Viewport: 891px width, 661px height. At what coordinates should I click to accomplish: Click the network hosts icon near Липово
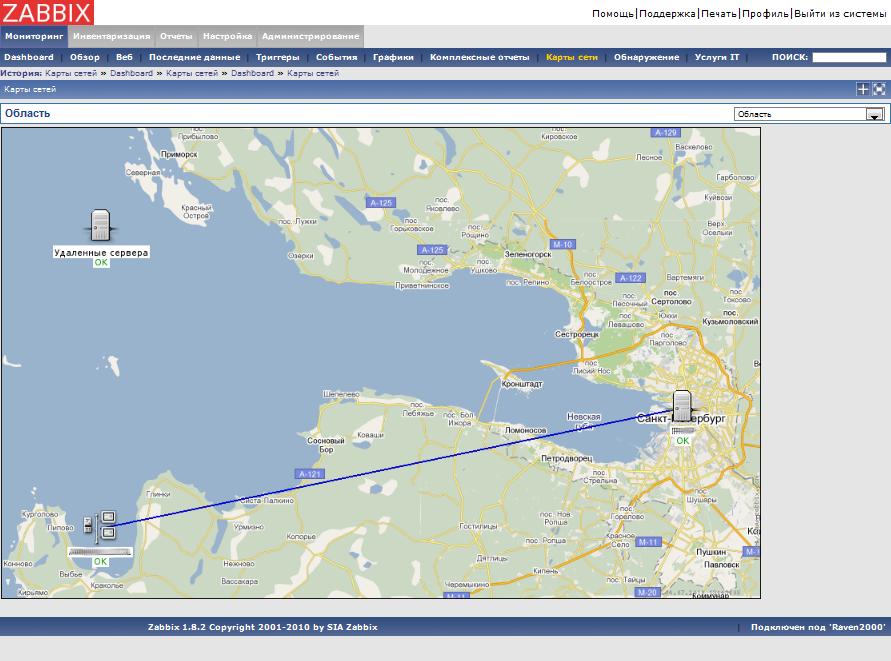[x=99, y=527]
